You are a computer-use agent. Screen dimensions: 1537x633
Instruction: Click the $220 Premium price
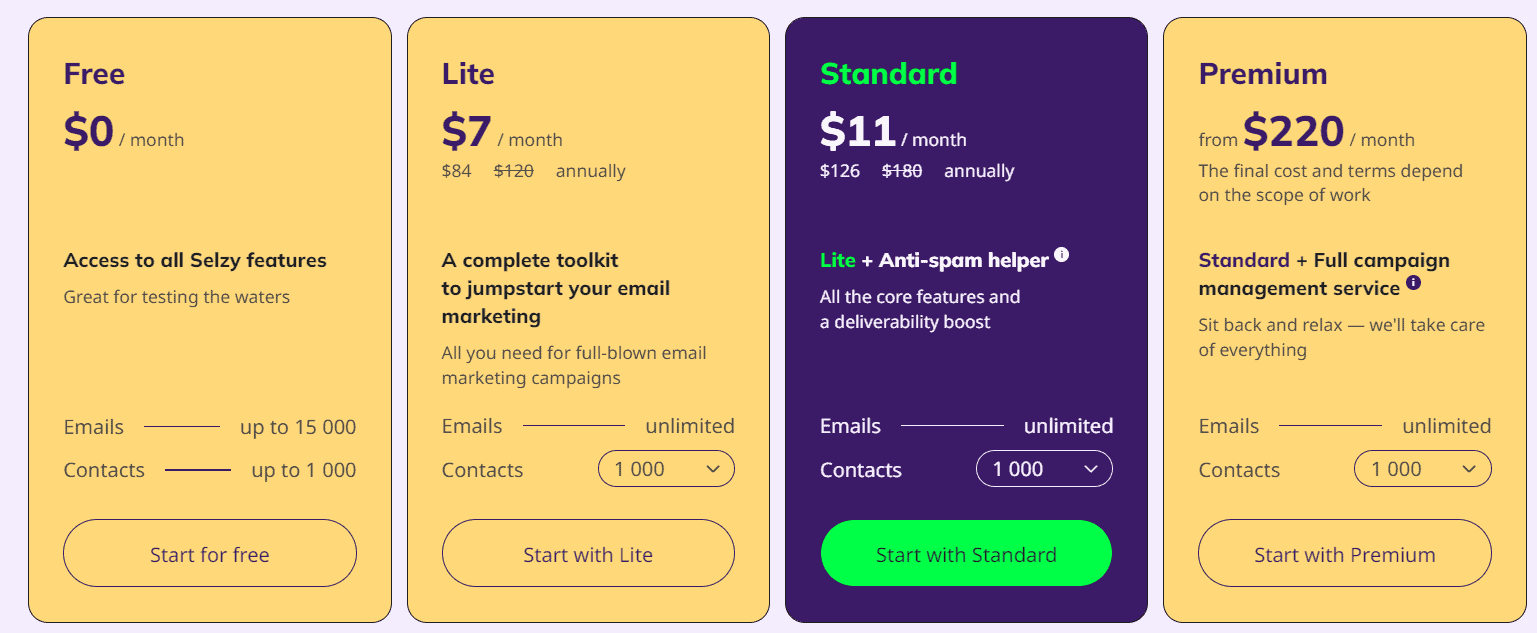pos(1294,132)
